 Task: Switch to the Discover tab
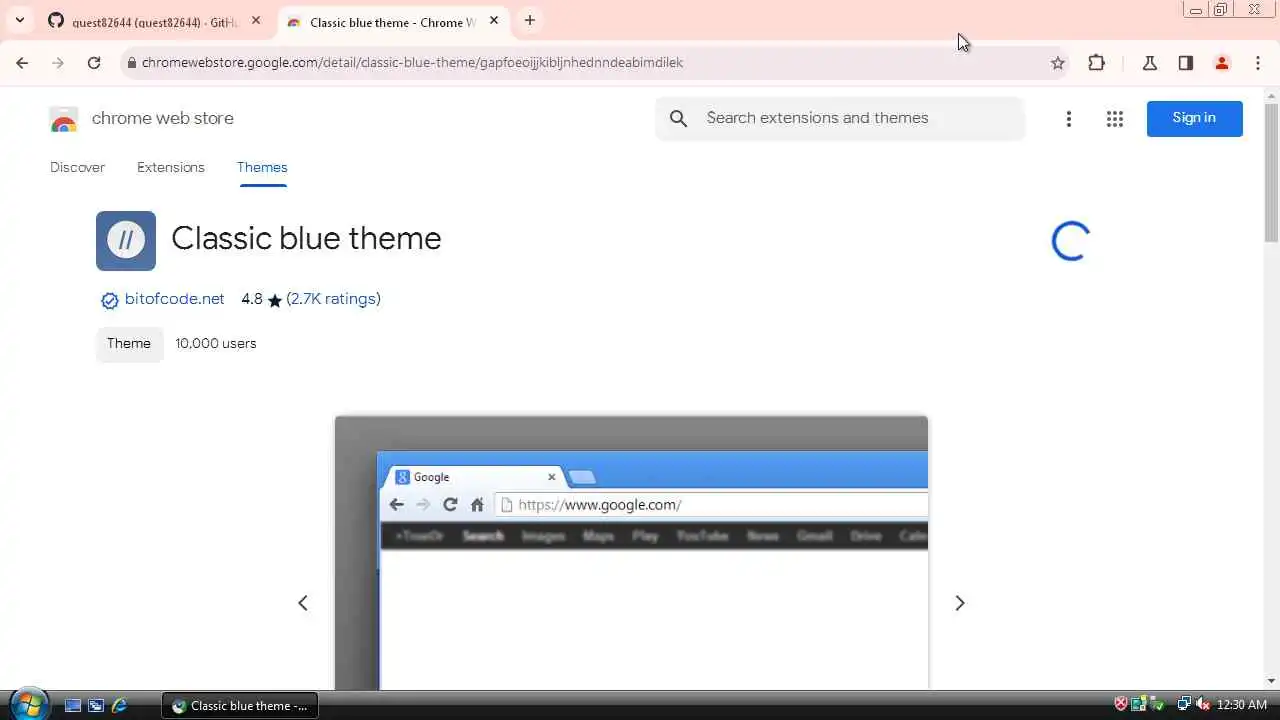pyautogui.click(x=77, y=167)
